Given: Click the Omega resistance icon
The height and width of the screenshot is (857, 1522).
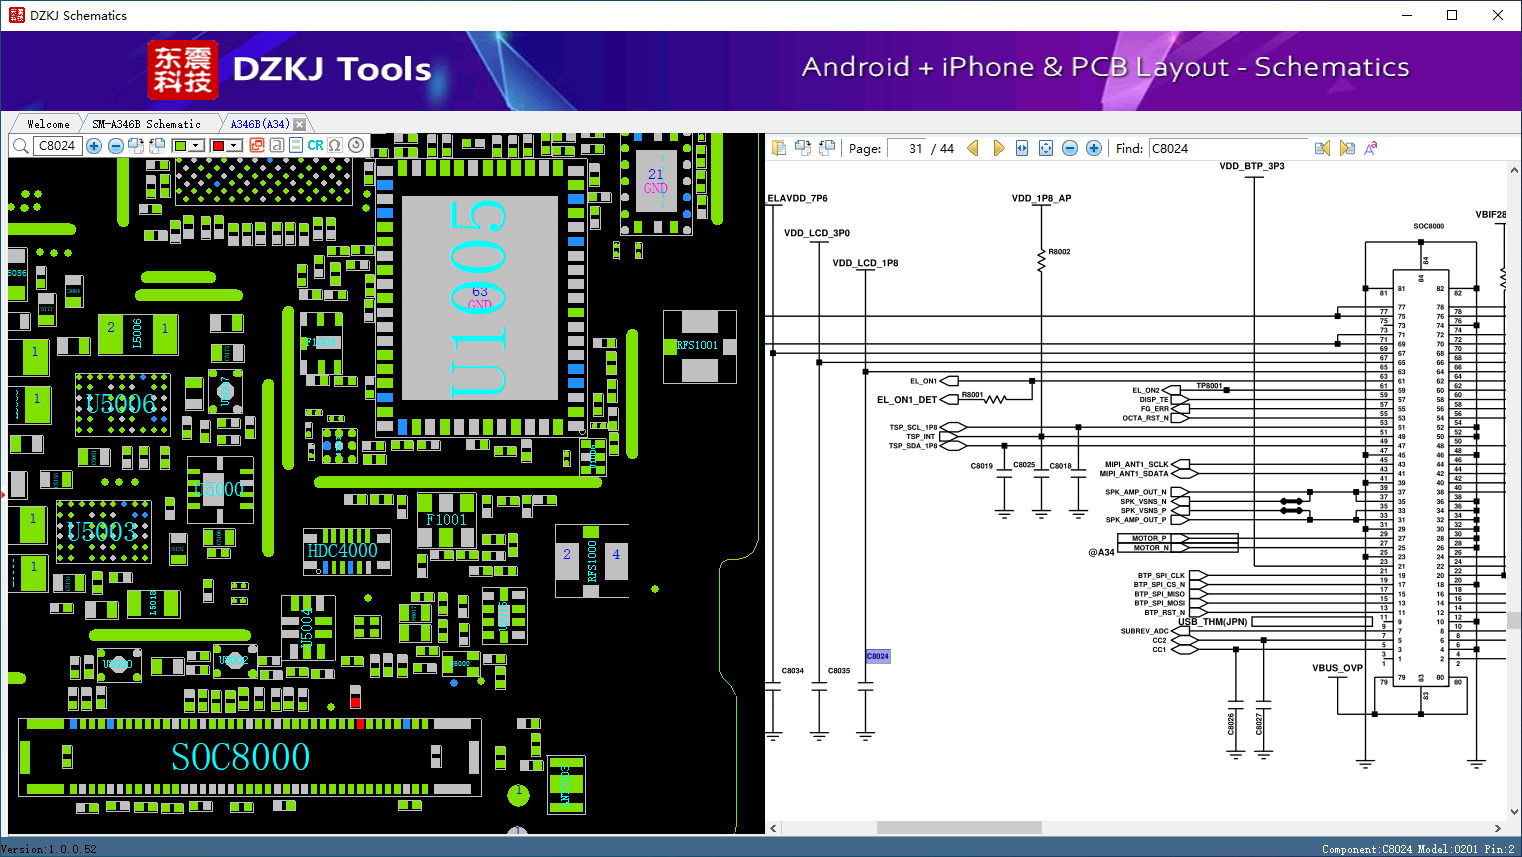Looking at the screenshot, I should point(335,146).
